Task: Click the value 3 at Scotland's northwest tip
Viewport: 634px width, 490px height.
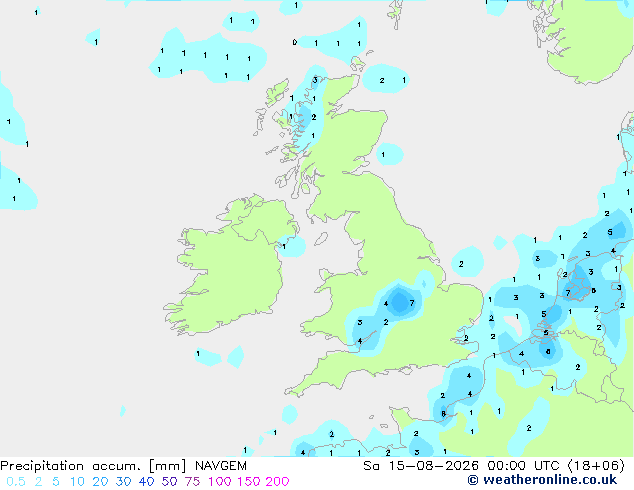Action: (315, 80)
